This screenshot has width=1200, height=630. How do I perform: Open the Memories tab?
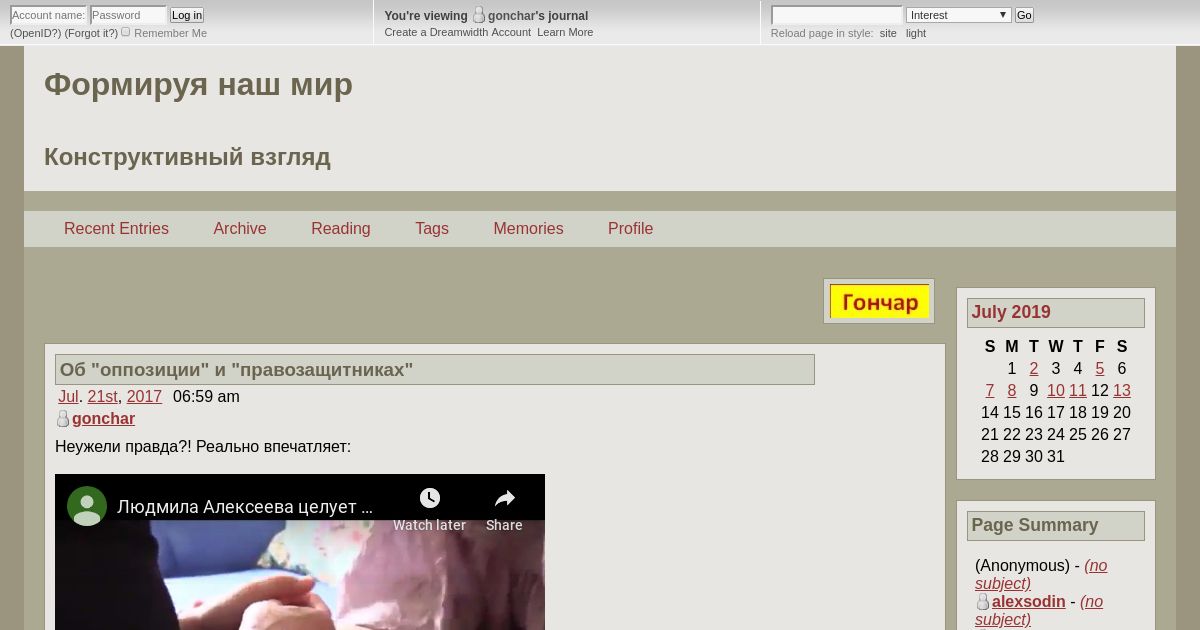point(528,229)
